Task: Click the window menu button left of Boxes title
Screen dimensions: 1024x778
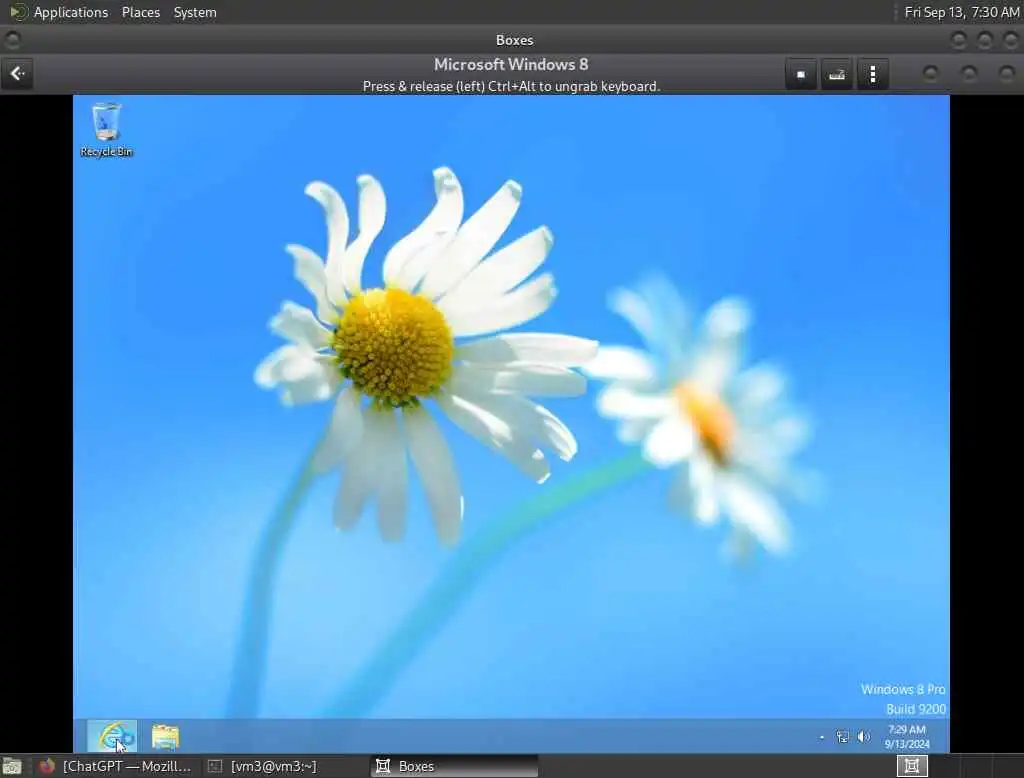Action: (x=12, y=41)
